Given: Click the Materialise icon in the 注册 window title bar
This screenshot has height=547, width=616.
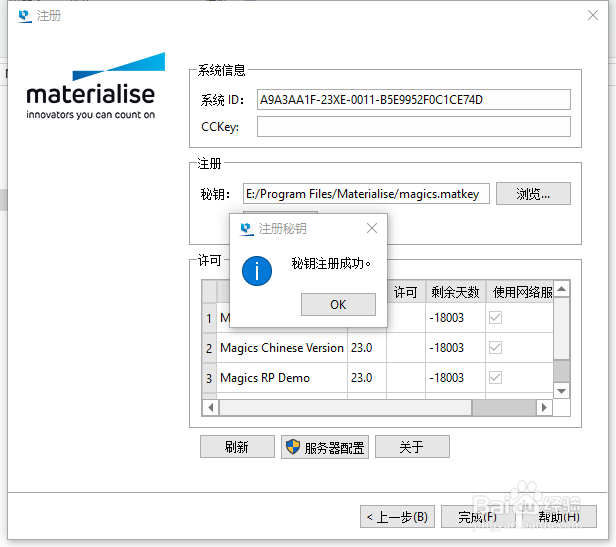Looking at the screenshot, I should point(25,16).
